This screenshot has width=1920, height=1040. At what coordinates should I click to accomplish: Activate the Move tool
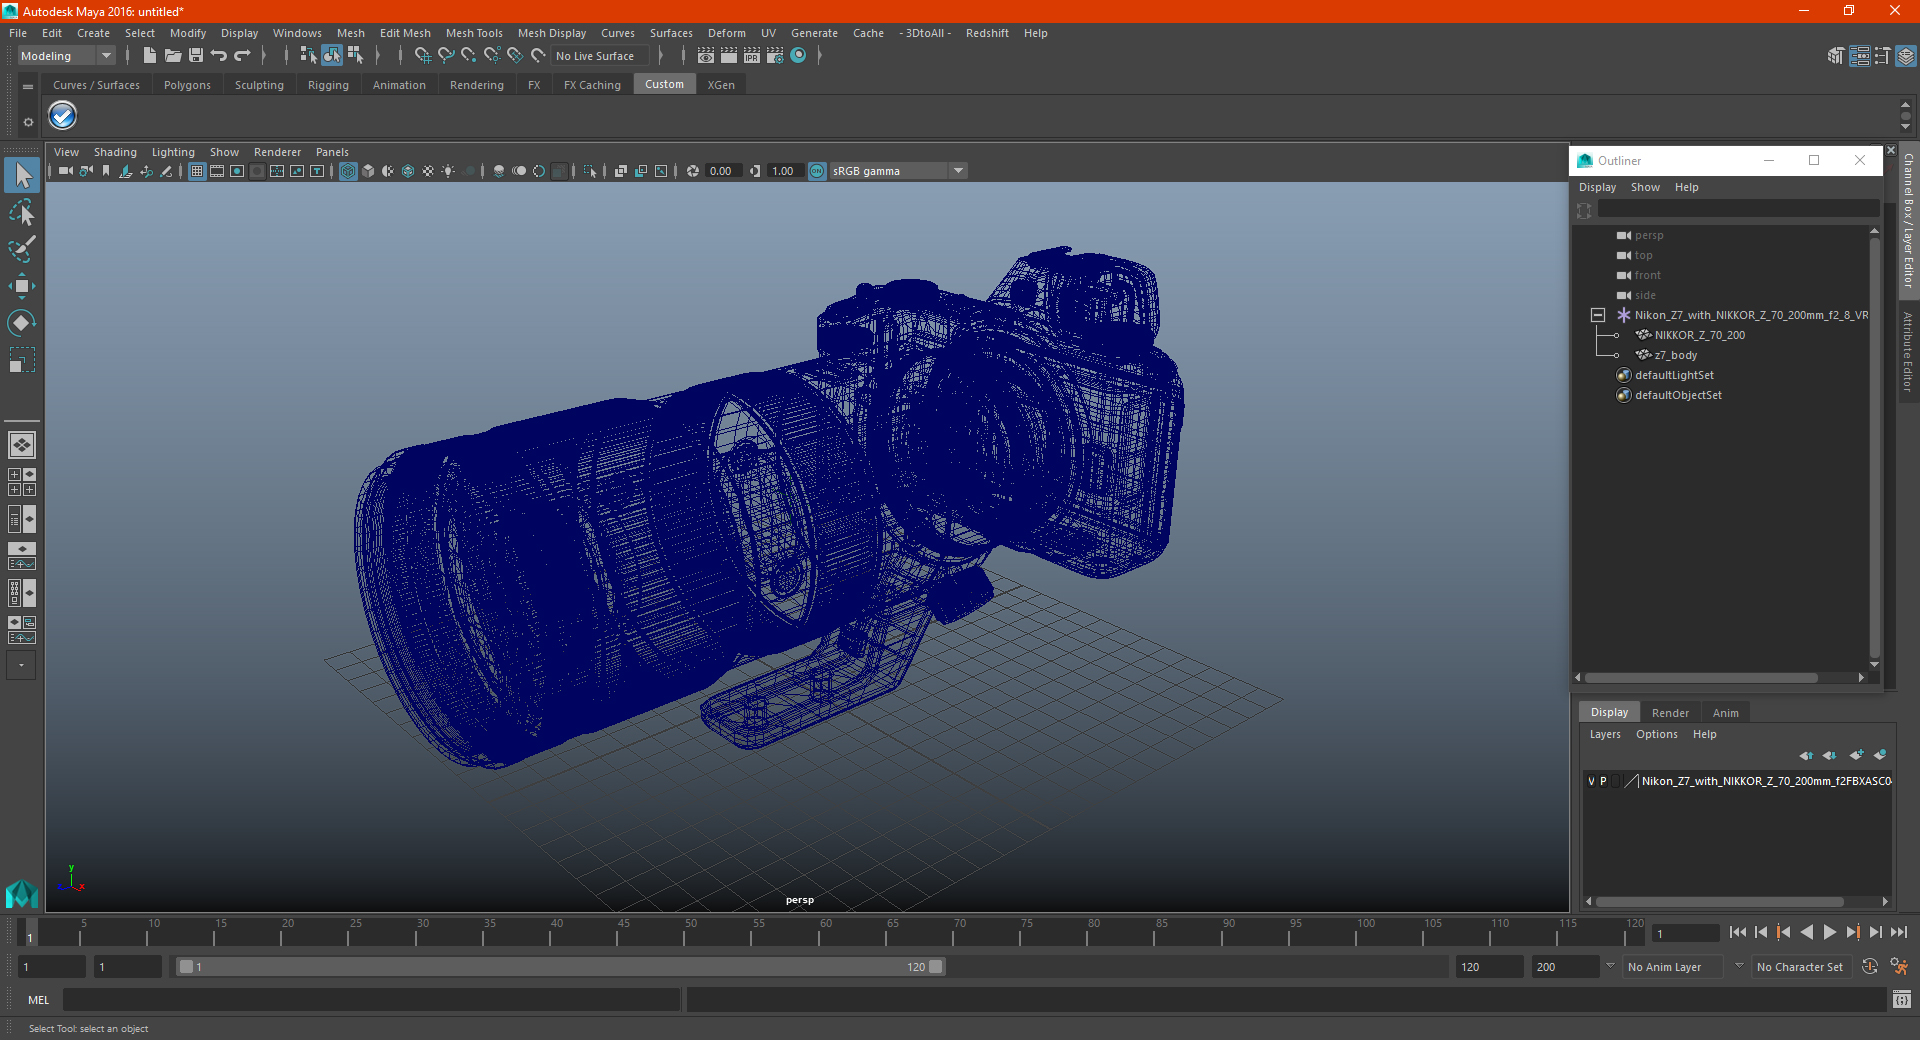pyautogui.click(x=22, y=286)
